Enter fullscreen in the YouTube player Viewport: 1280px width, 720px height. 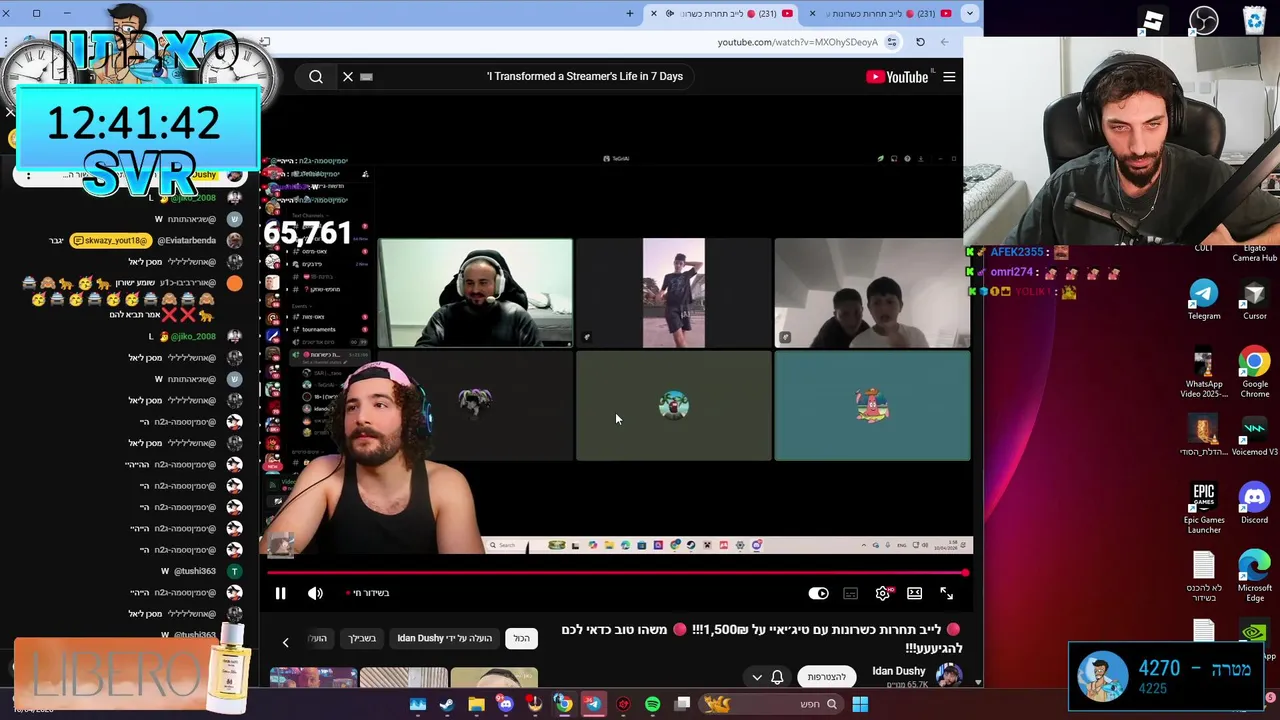point(946,594)
